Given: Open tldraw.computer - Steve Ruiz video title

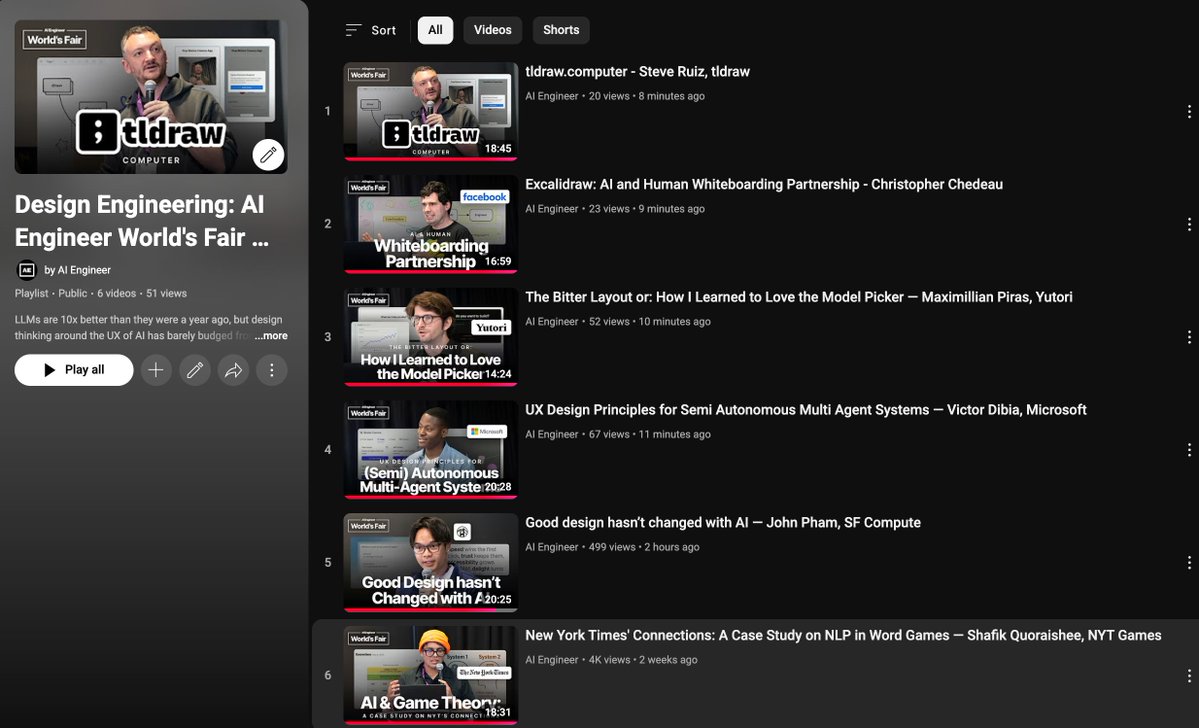Looking at the screenshot, I should pos(638,72).
